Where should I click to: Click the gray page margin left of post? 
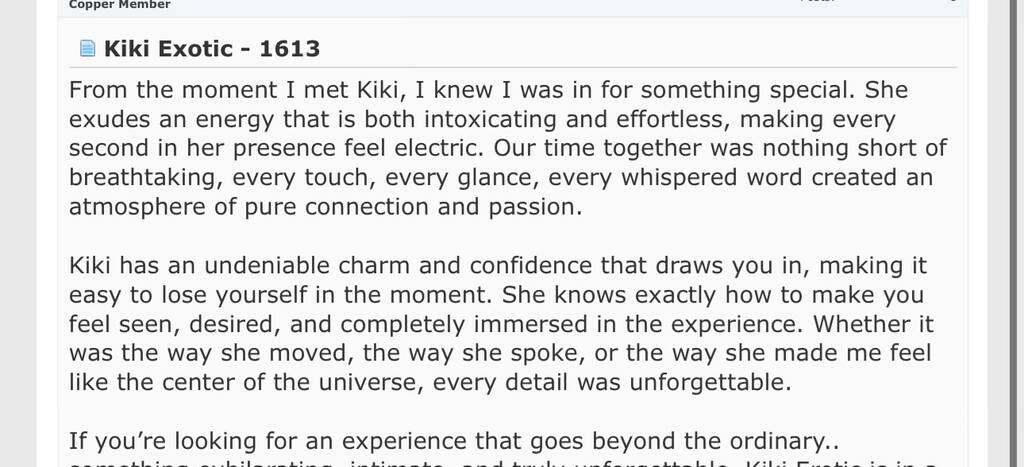coord(18,233)
